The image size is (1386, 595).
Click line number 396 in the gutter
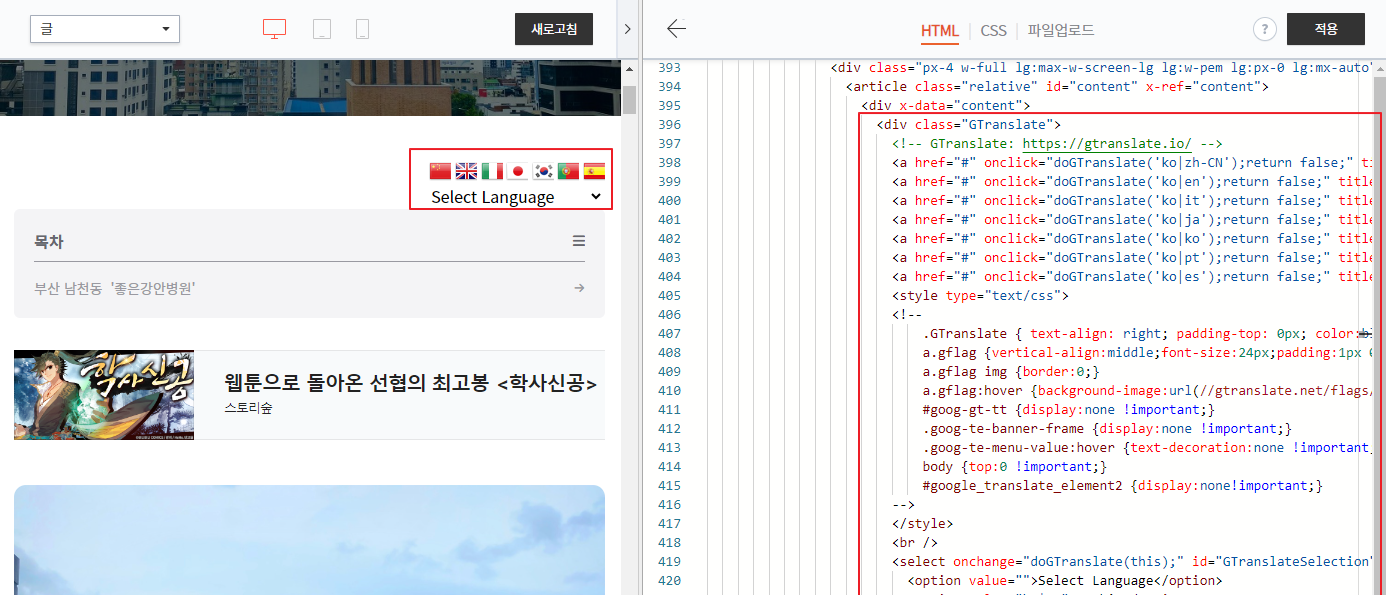pyautogui.click(x=669, y=125)
